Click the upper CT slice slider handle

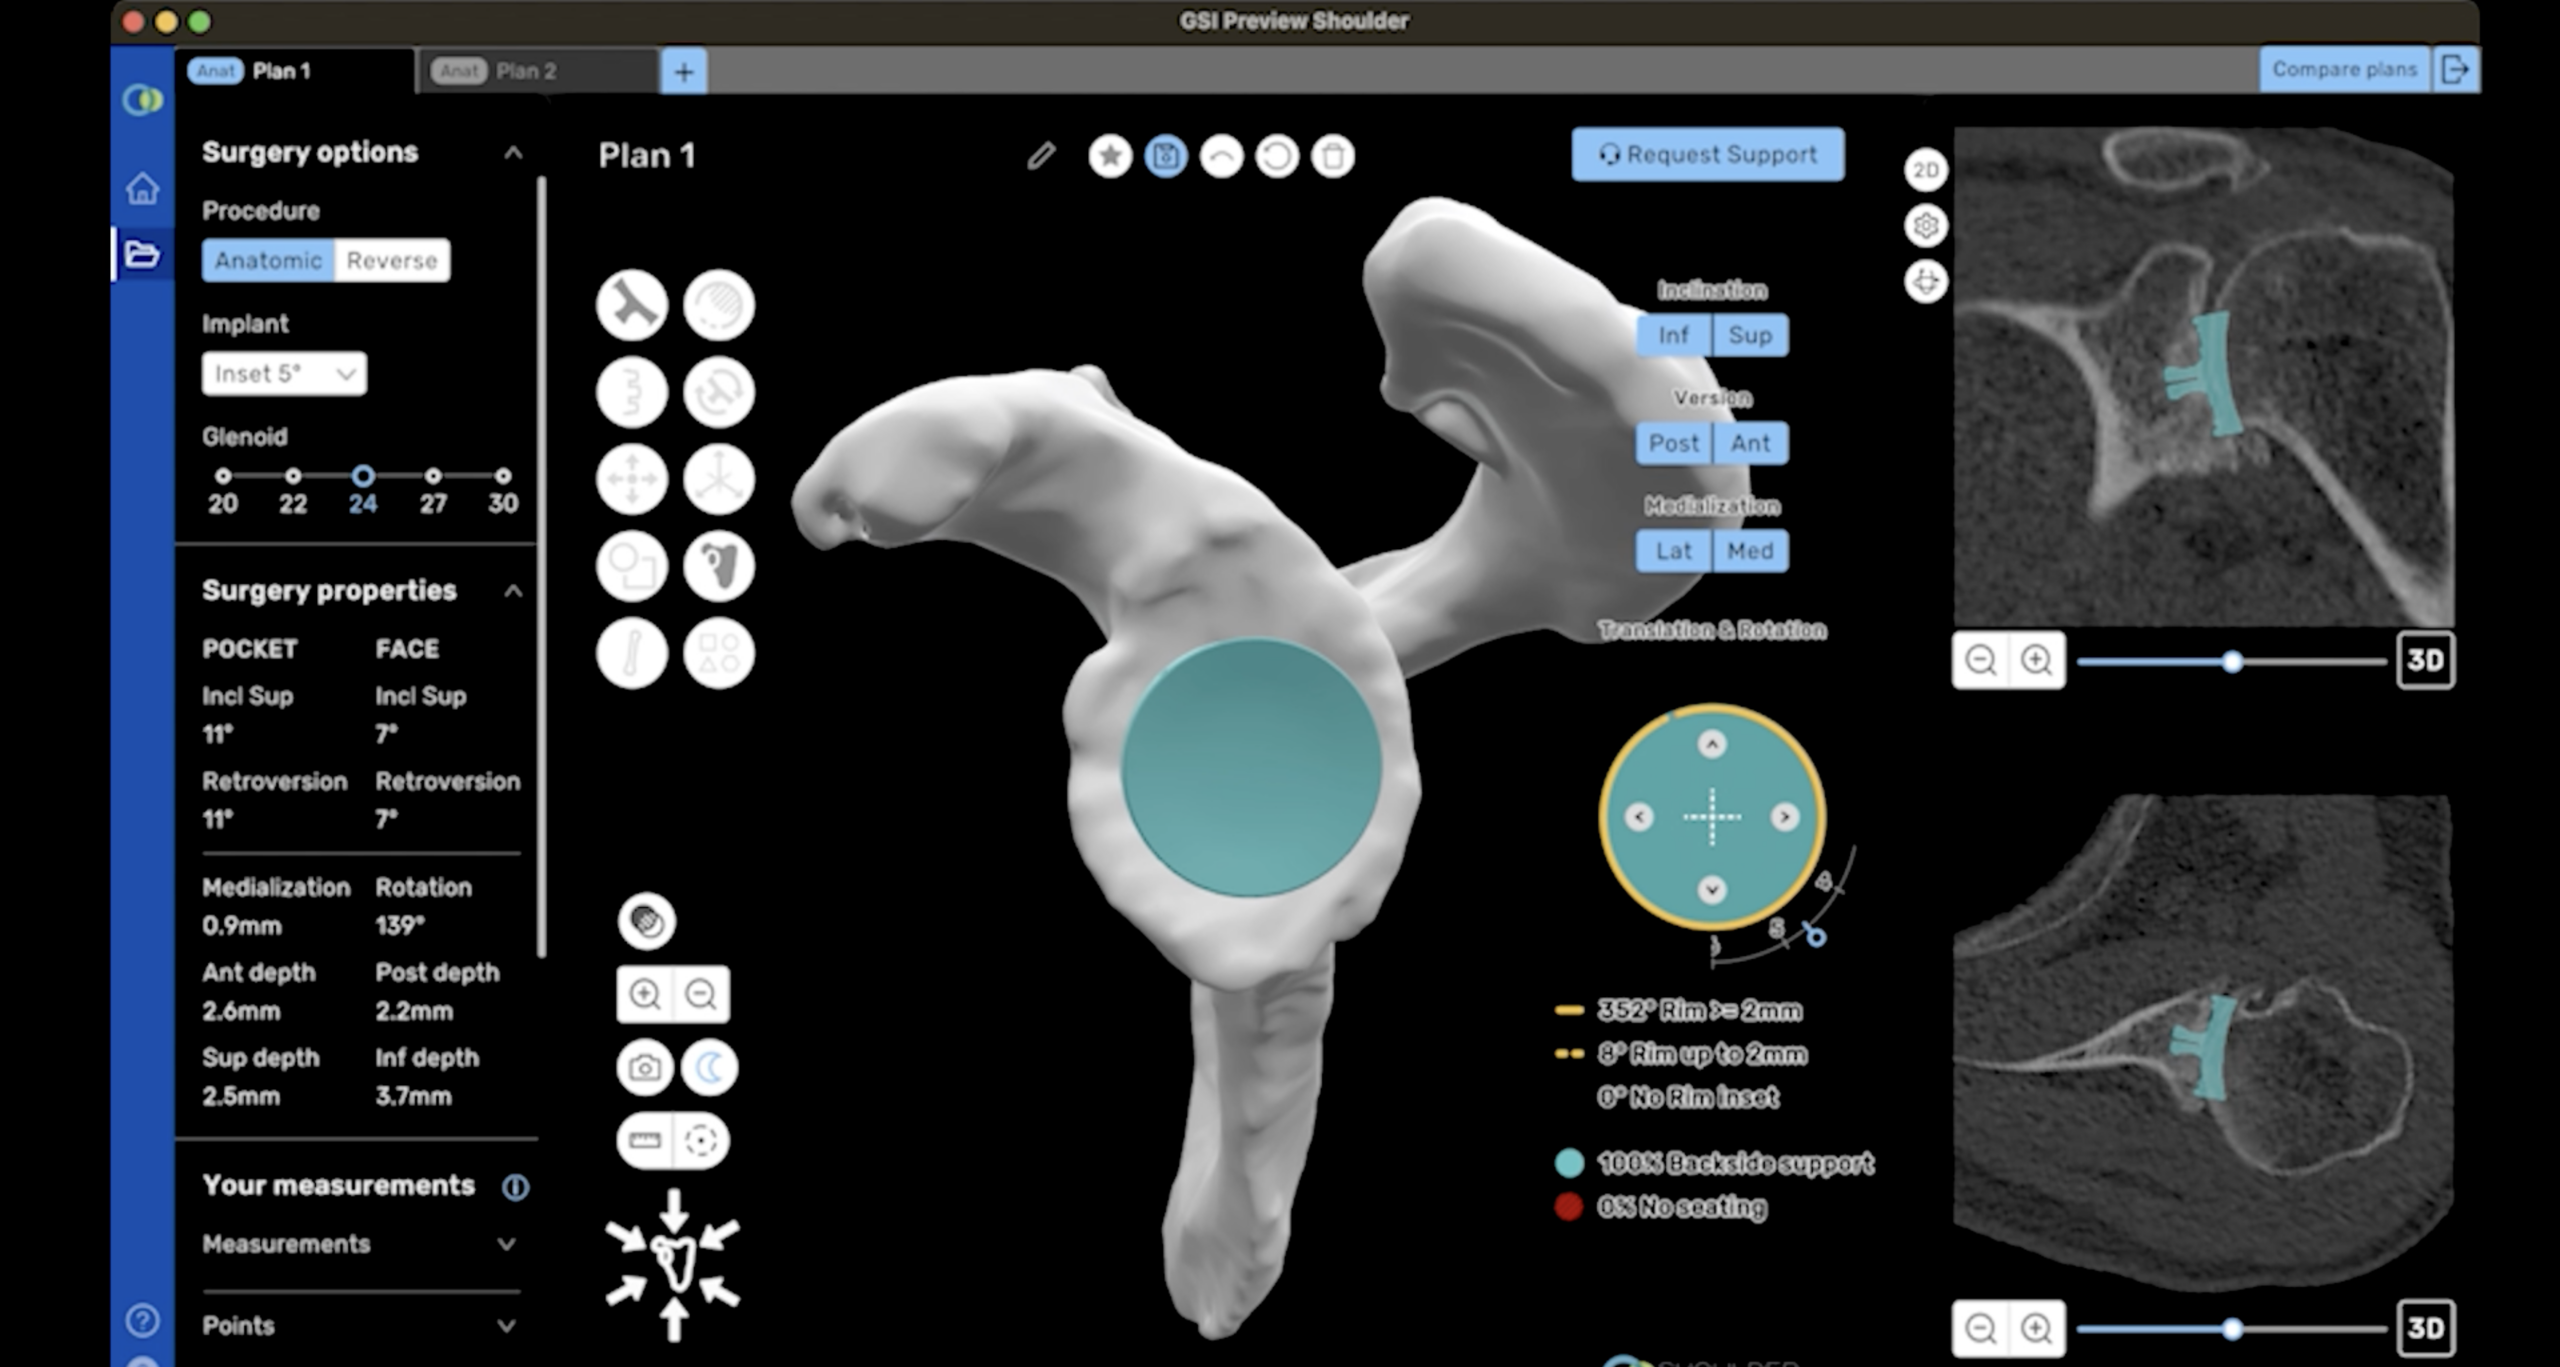pos(2232,661)
